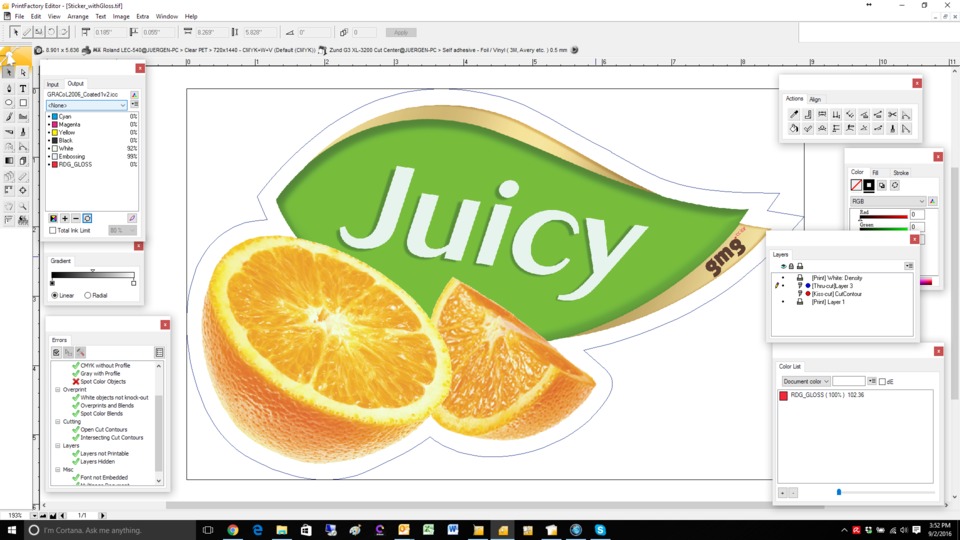Viewport: 960px width, 540px height.
Task: Click the checkmark icon in Actions panel
Action: [x=808, y=129]
